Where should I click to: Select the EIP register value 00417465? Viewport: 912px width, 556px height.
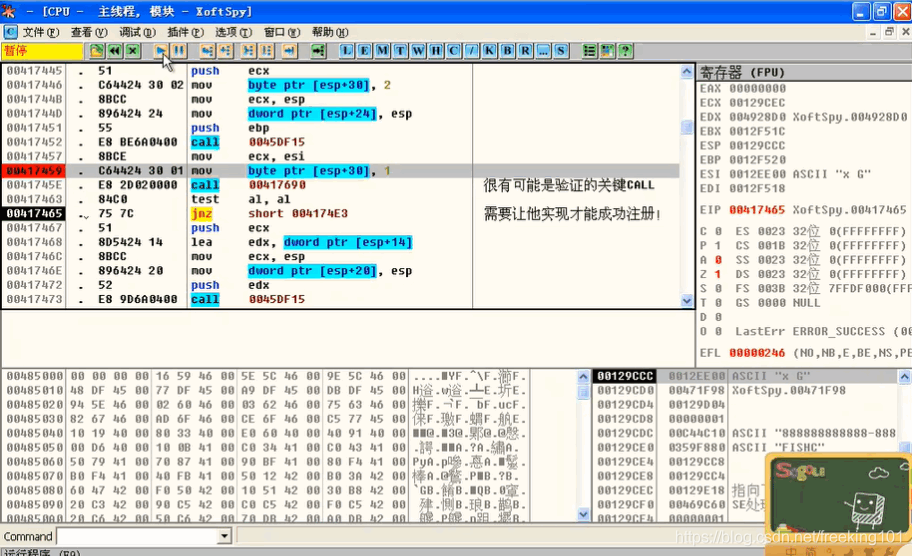click(x=757, y=209)
